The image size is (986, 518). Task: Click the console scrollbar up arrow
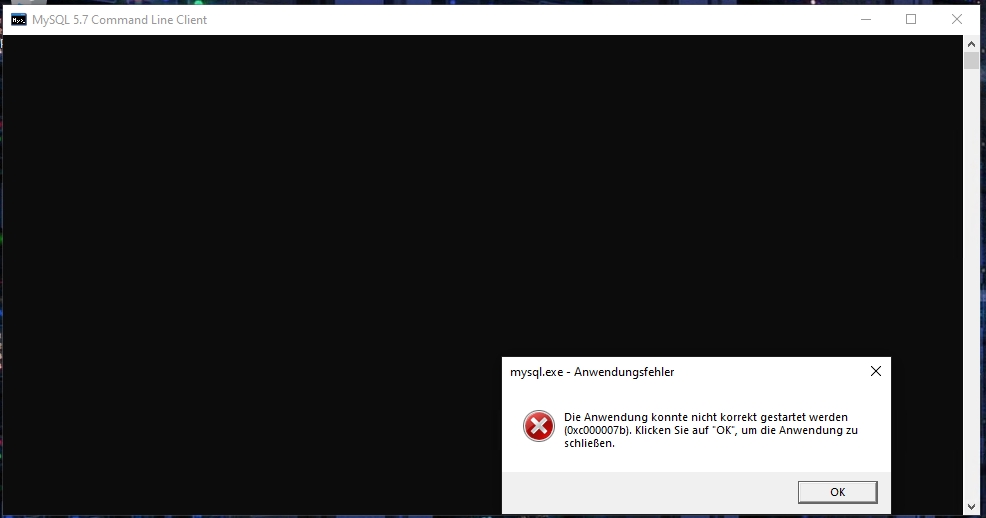click(971, 44)
